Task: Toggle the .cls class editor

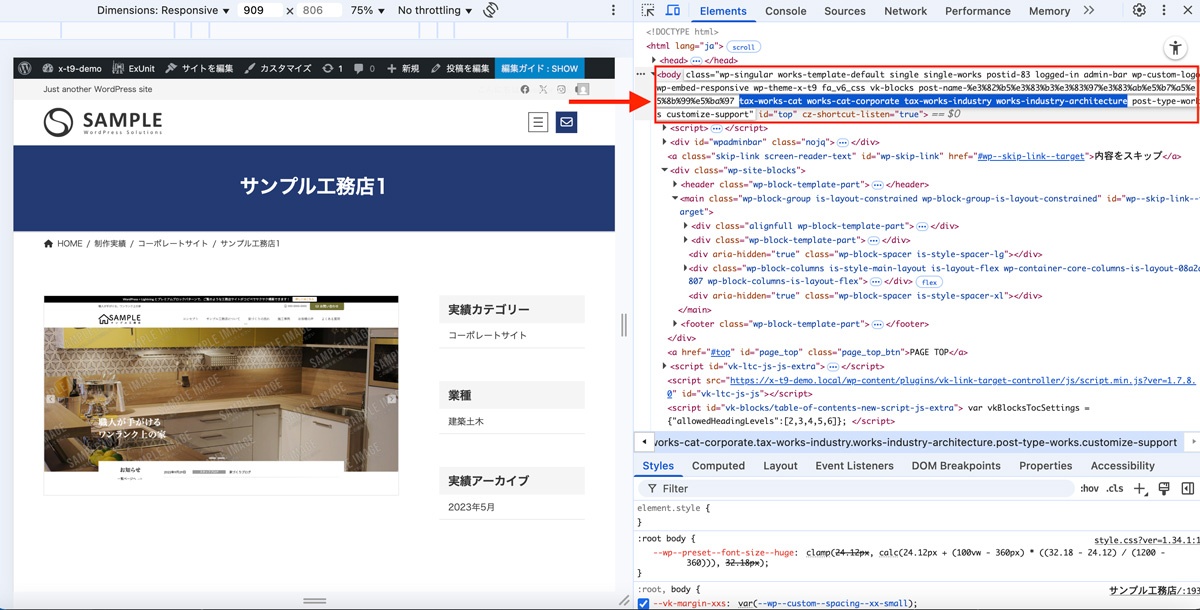Action: pyautogui.click(x=1114, y=488)
